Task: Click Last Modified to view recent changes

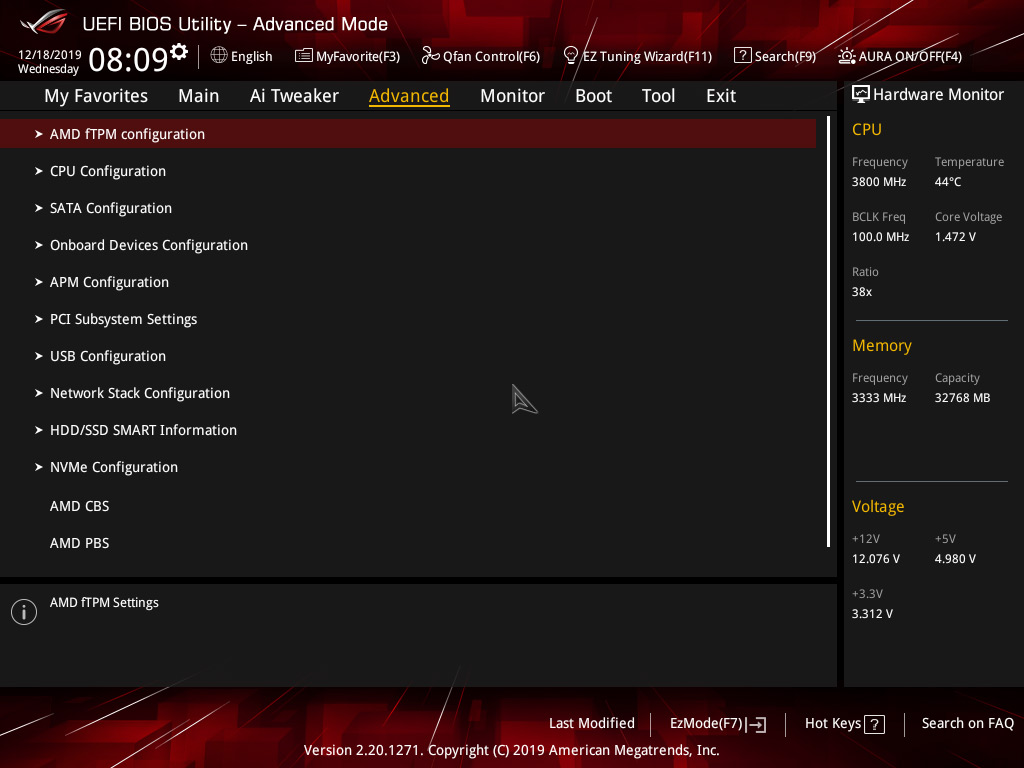Action: 591,723
